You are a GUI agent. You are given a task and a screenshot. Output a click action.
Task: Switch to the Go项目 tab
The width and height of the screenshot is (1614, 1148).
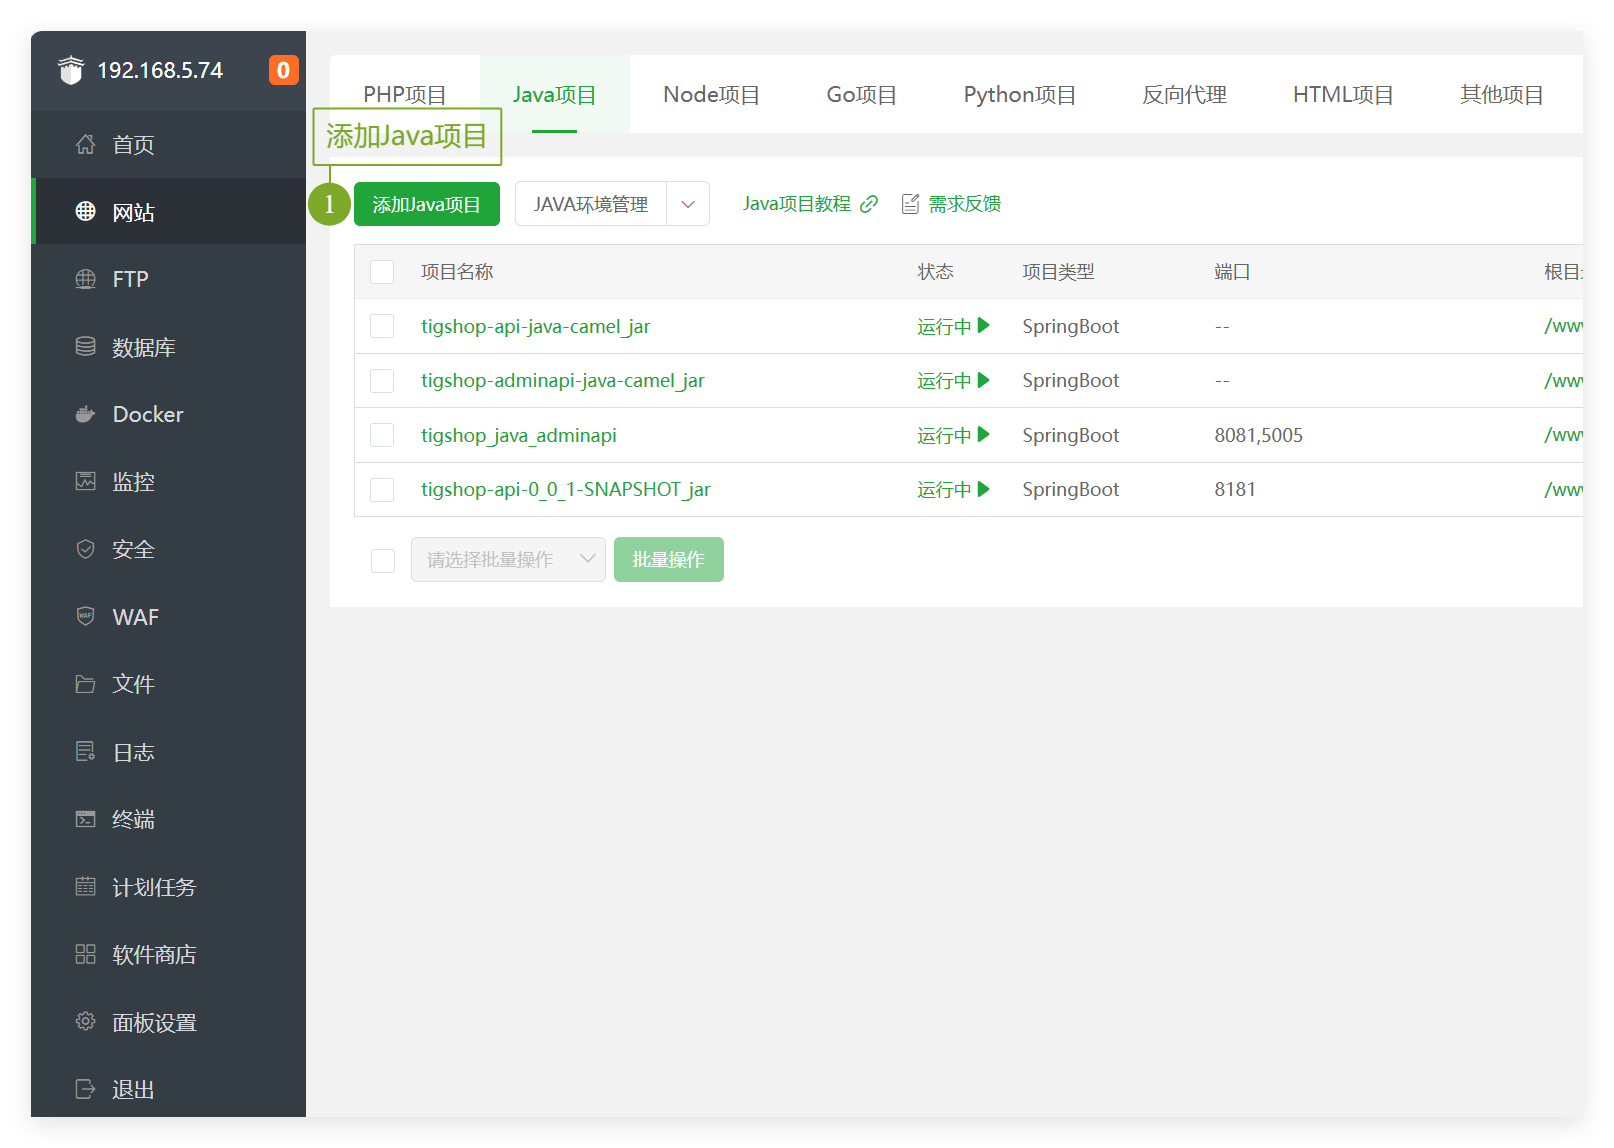click(862, 94)
